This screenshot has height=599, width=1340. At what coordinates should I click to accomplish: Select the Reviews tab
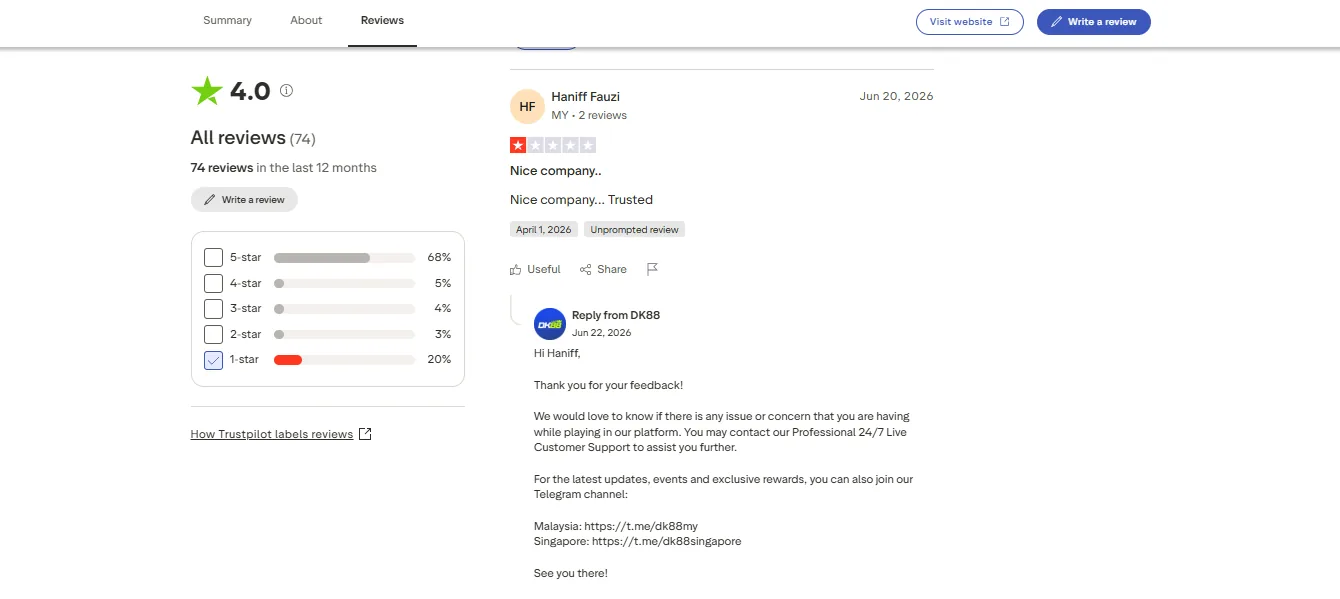[x=382, y=21]
